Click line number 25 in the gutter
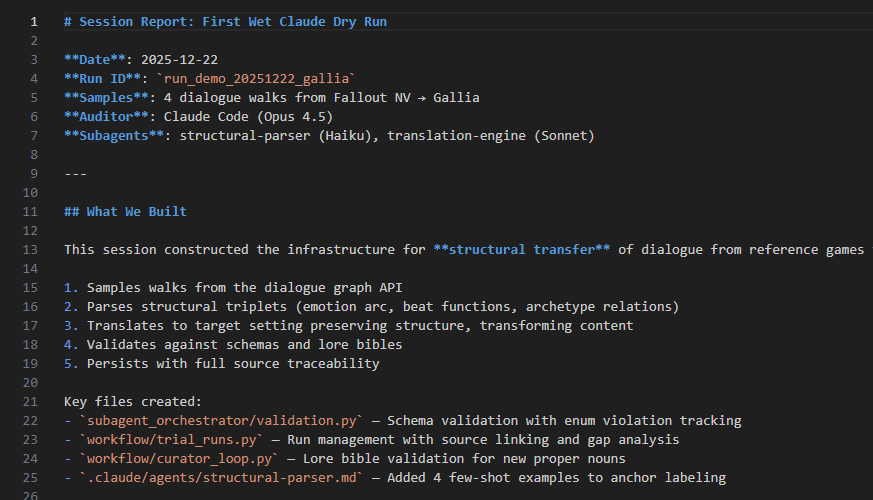This screenshot has height=500, width=873. 30,477
